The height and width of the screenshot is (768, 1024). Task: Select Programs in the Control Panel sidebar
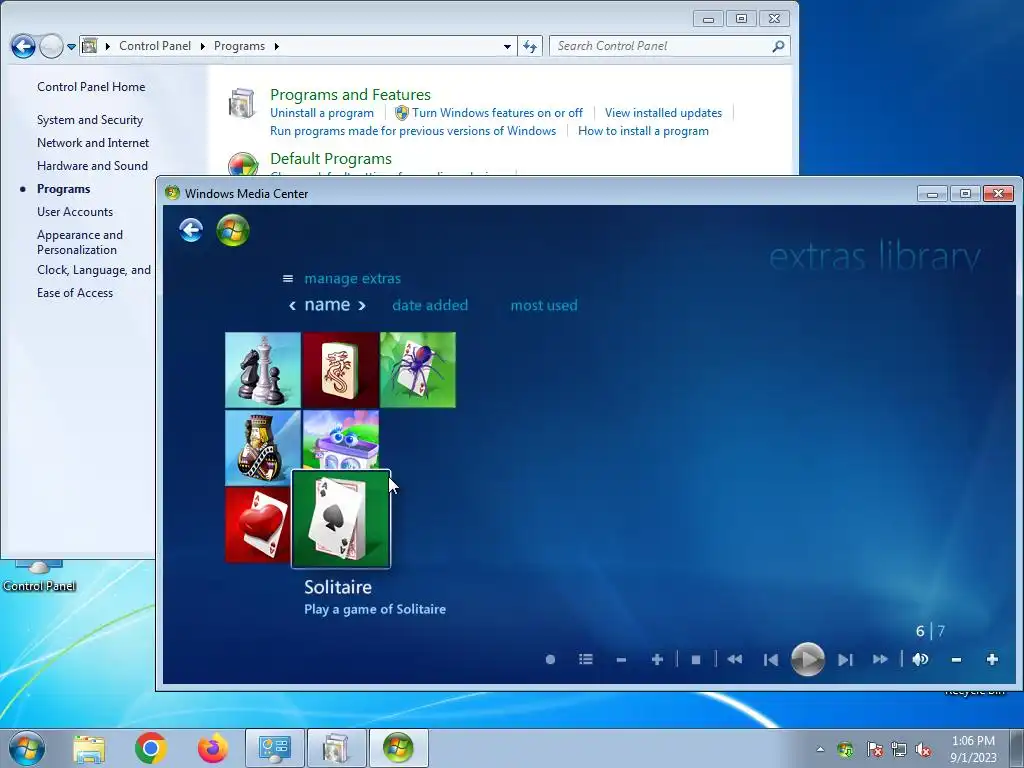[x=64, y=189]
